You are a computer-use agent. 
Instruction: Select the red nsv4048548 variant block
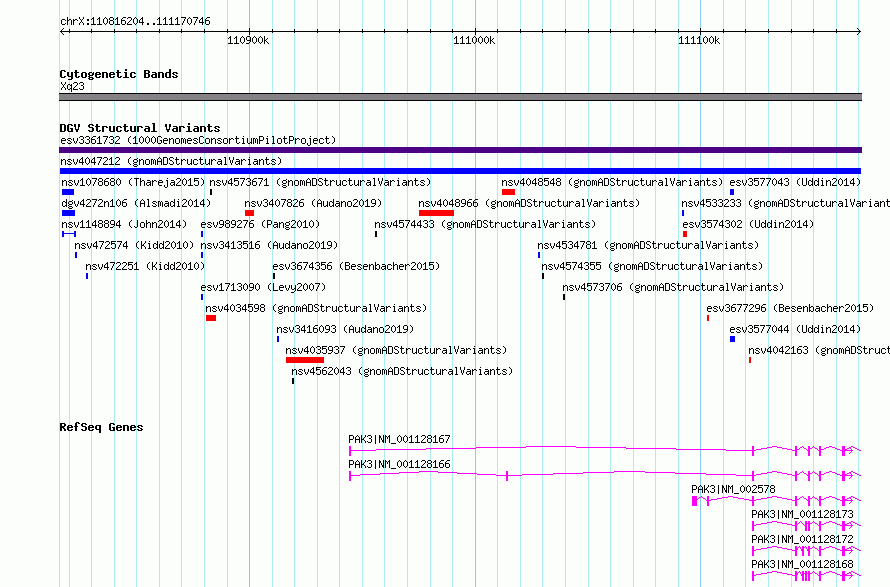[x=509, y=192]
